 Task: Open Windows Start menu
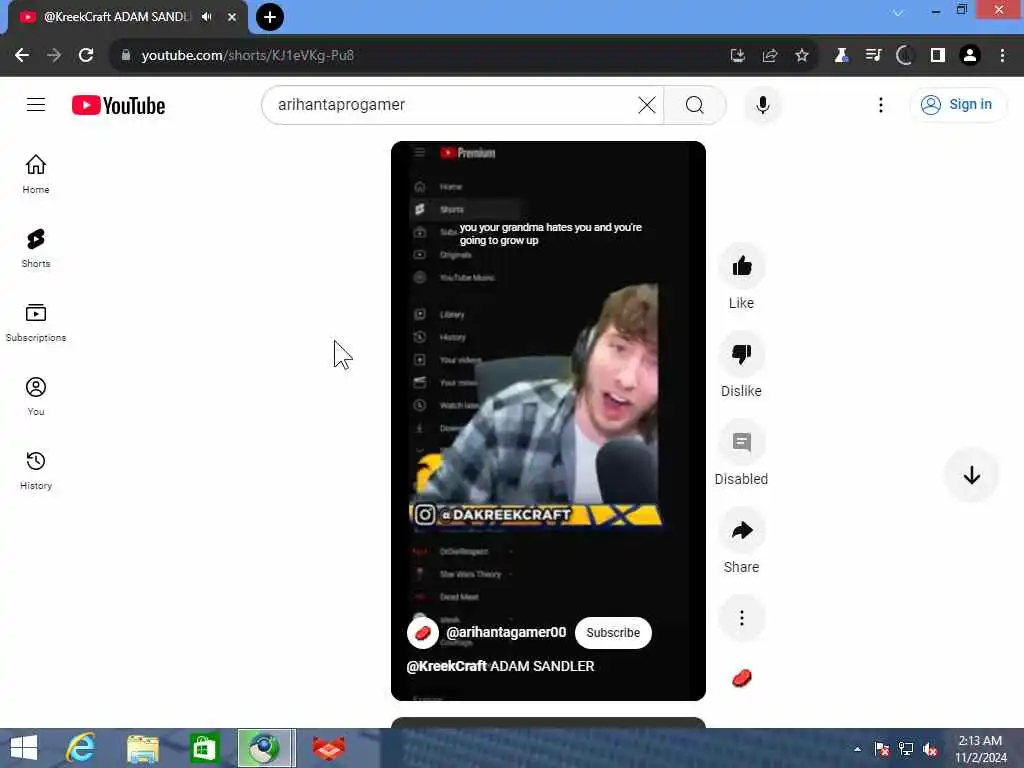[x=24, y=748]
